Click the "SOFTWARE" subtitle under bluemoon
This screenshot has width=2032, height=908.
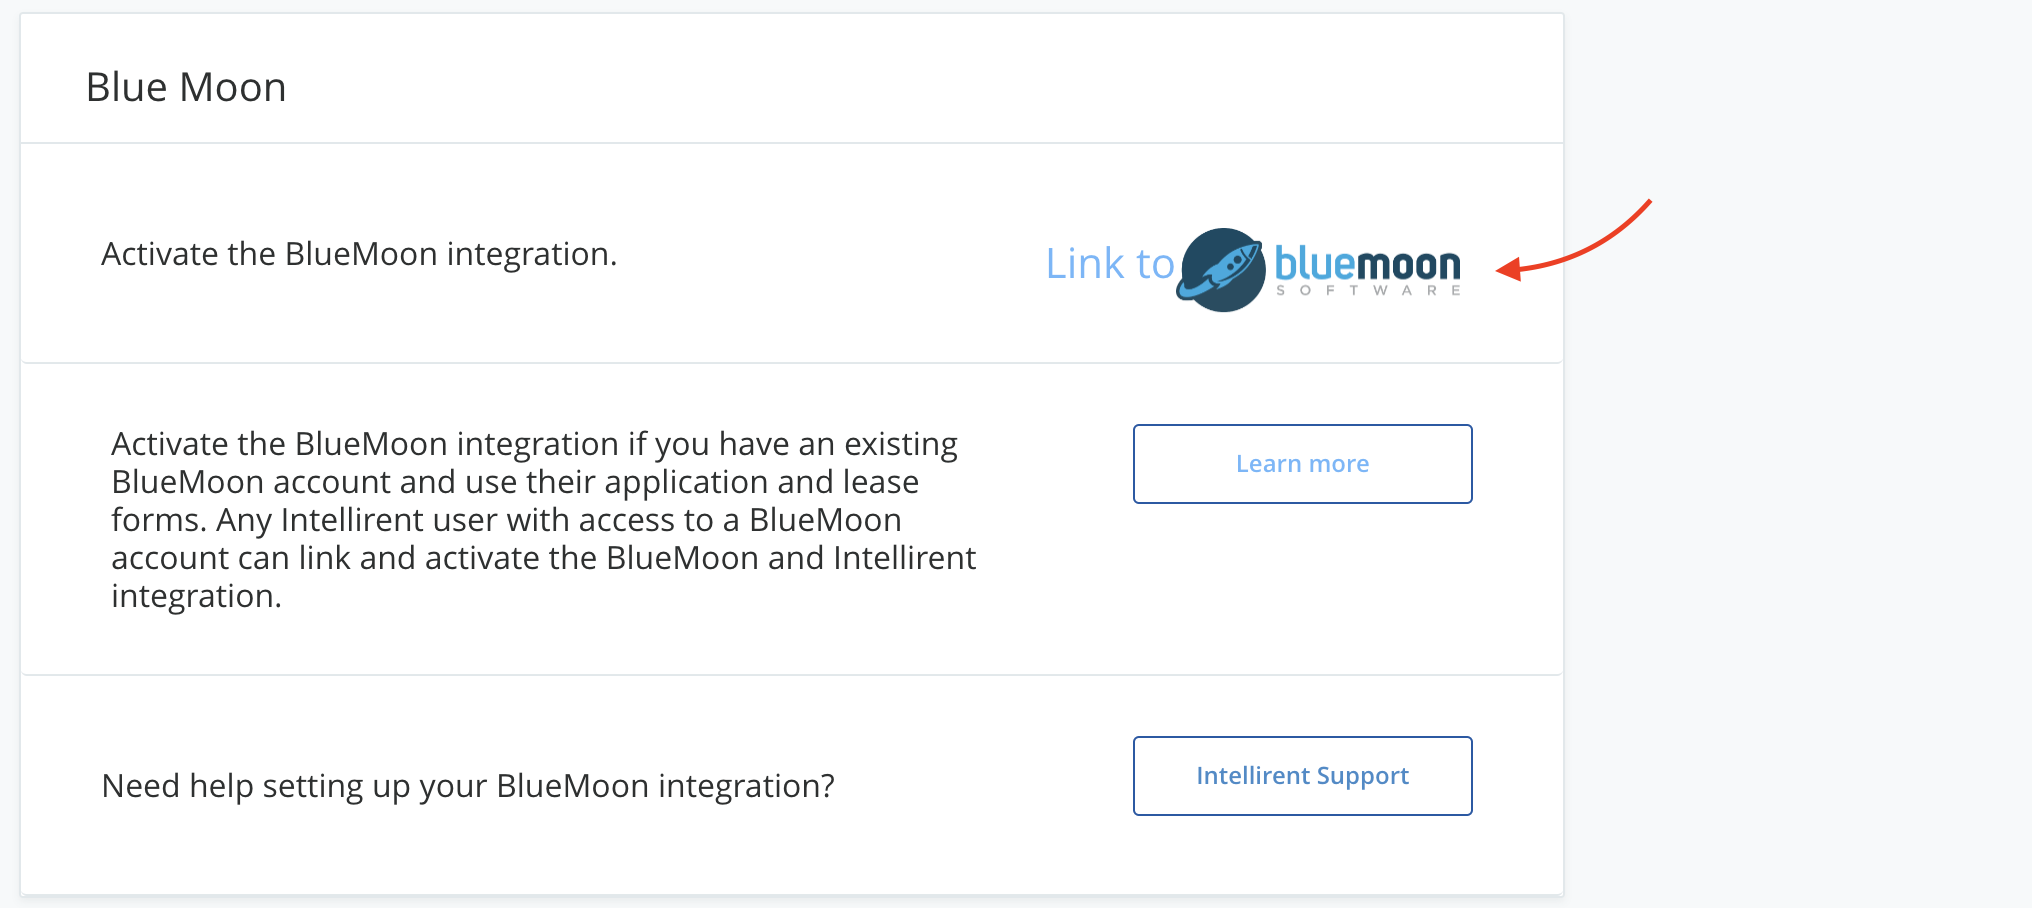1368,291
